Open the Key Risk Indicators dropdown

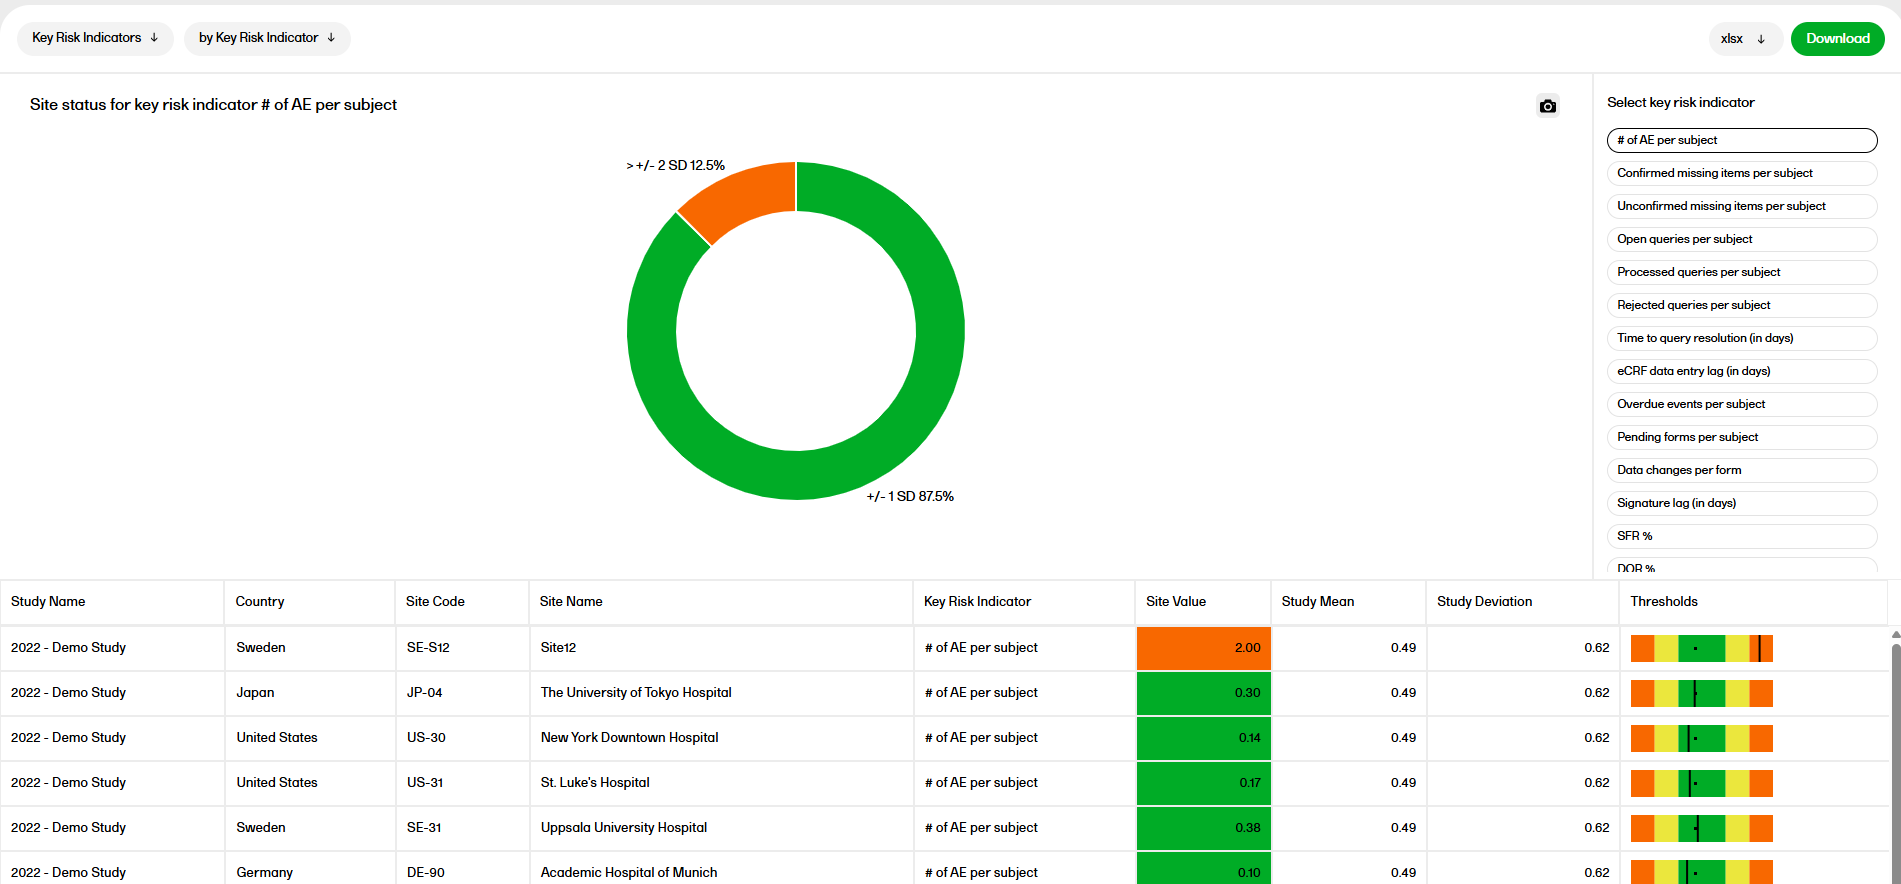coord(95,38)
